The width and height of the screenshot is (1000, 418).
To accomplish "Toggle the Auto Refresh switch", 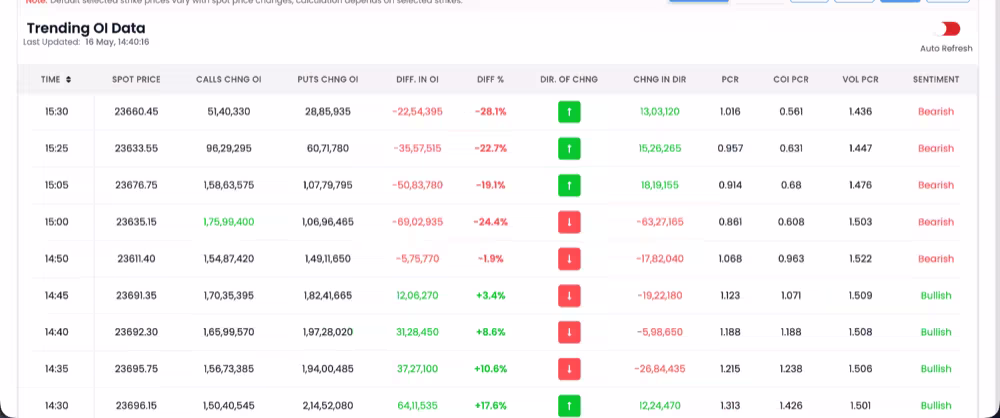I will 948,29.
